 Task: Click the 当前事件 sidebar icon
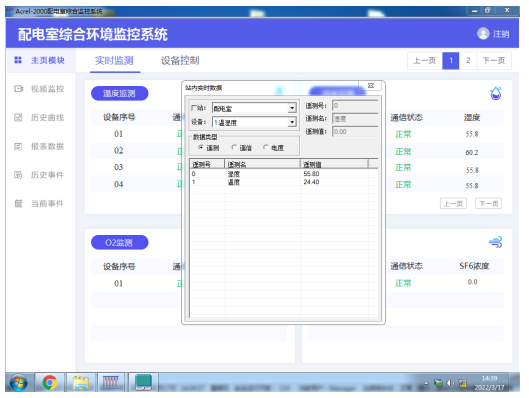18,203
